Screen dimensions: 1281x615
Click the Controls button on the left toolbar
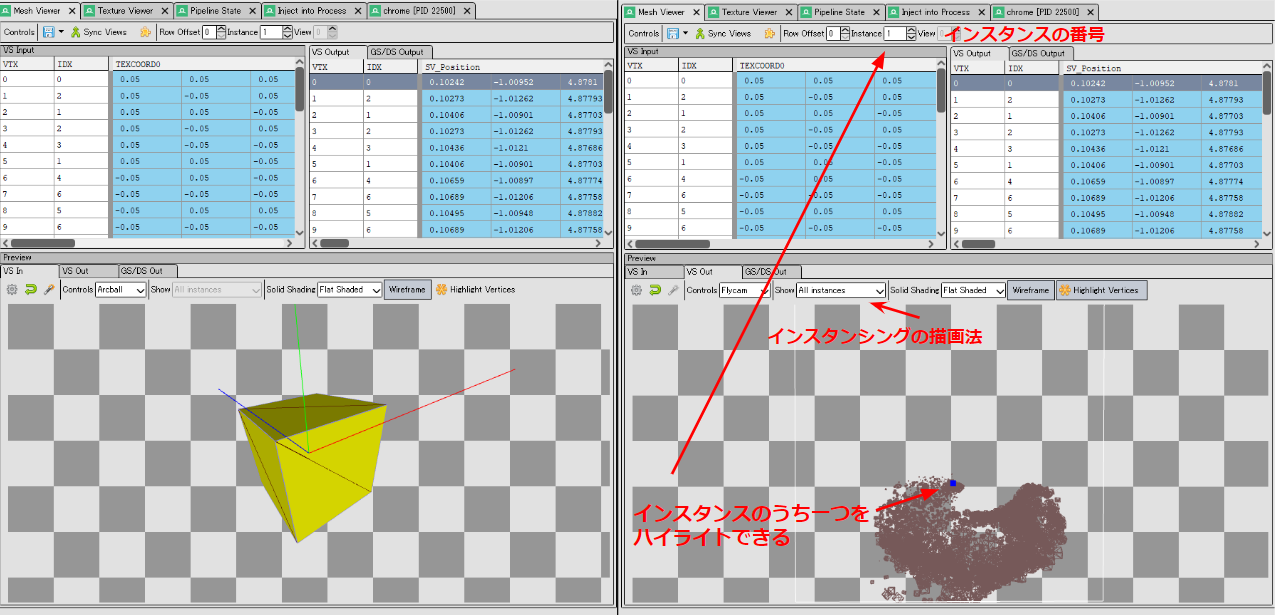20,31
